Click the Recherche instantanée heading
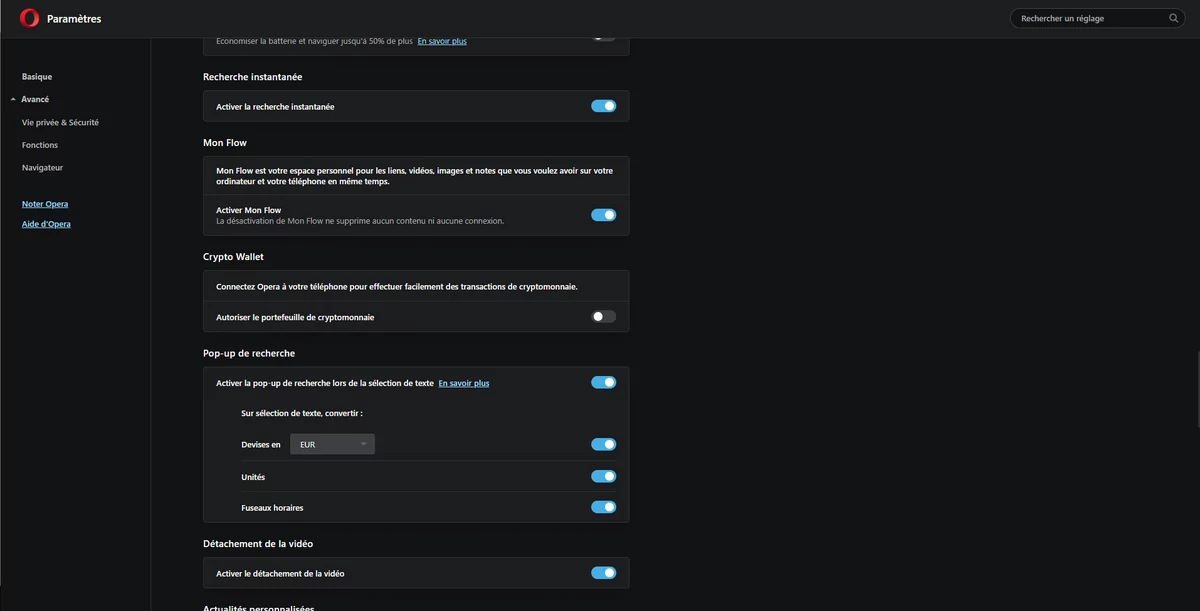1200x611 pixels. click(x=253, y=77)
